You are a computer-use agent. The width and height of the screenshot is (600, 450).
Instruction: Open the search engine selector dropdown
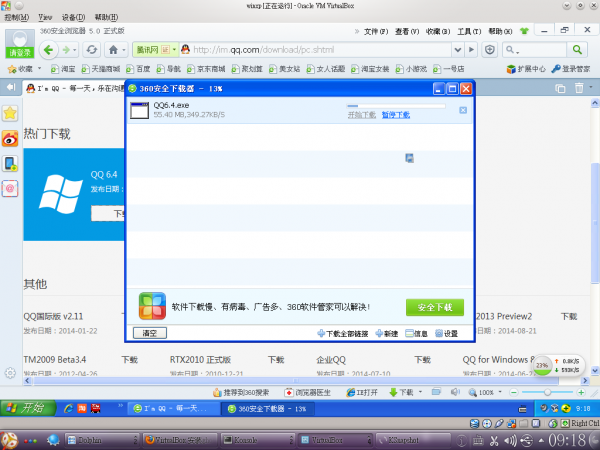coord(512,50)
